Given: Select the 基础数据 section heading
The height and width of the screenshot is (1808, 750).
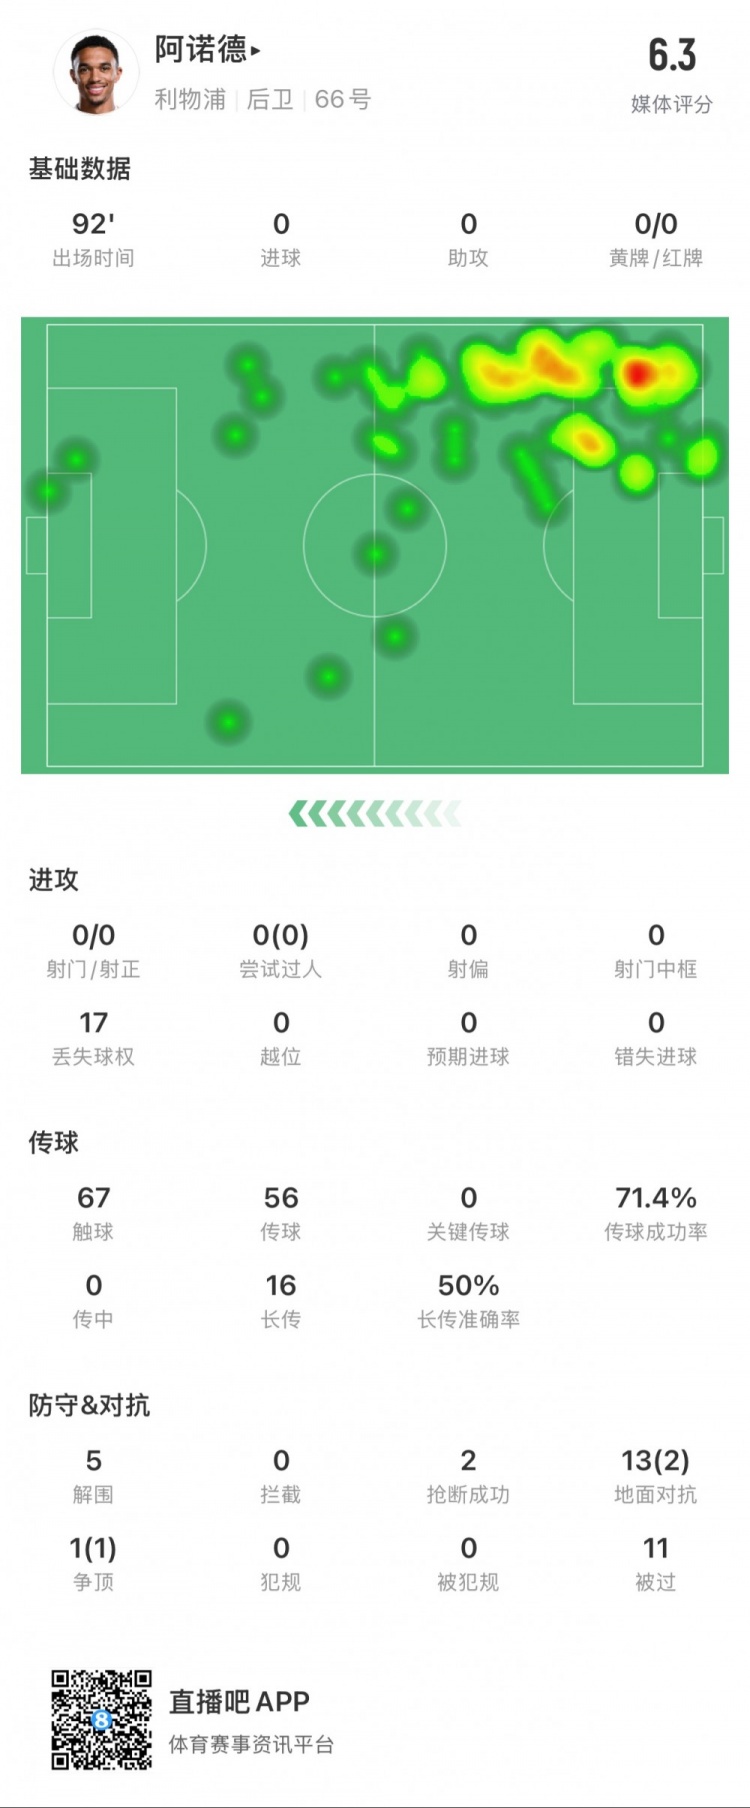Looking at the screenshot, I should 79,169.
